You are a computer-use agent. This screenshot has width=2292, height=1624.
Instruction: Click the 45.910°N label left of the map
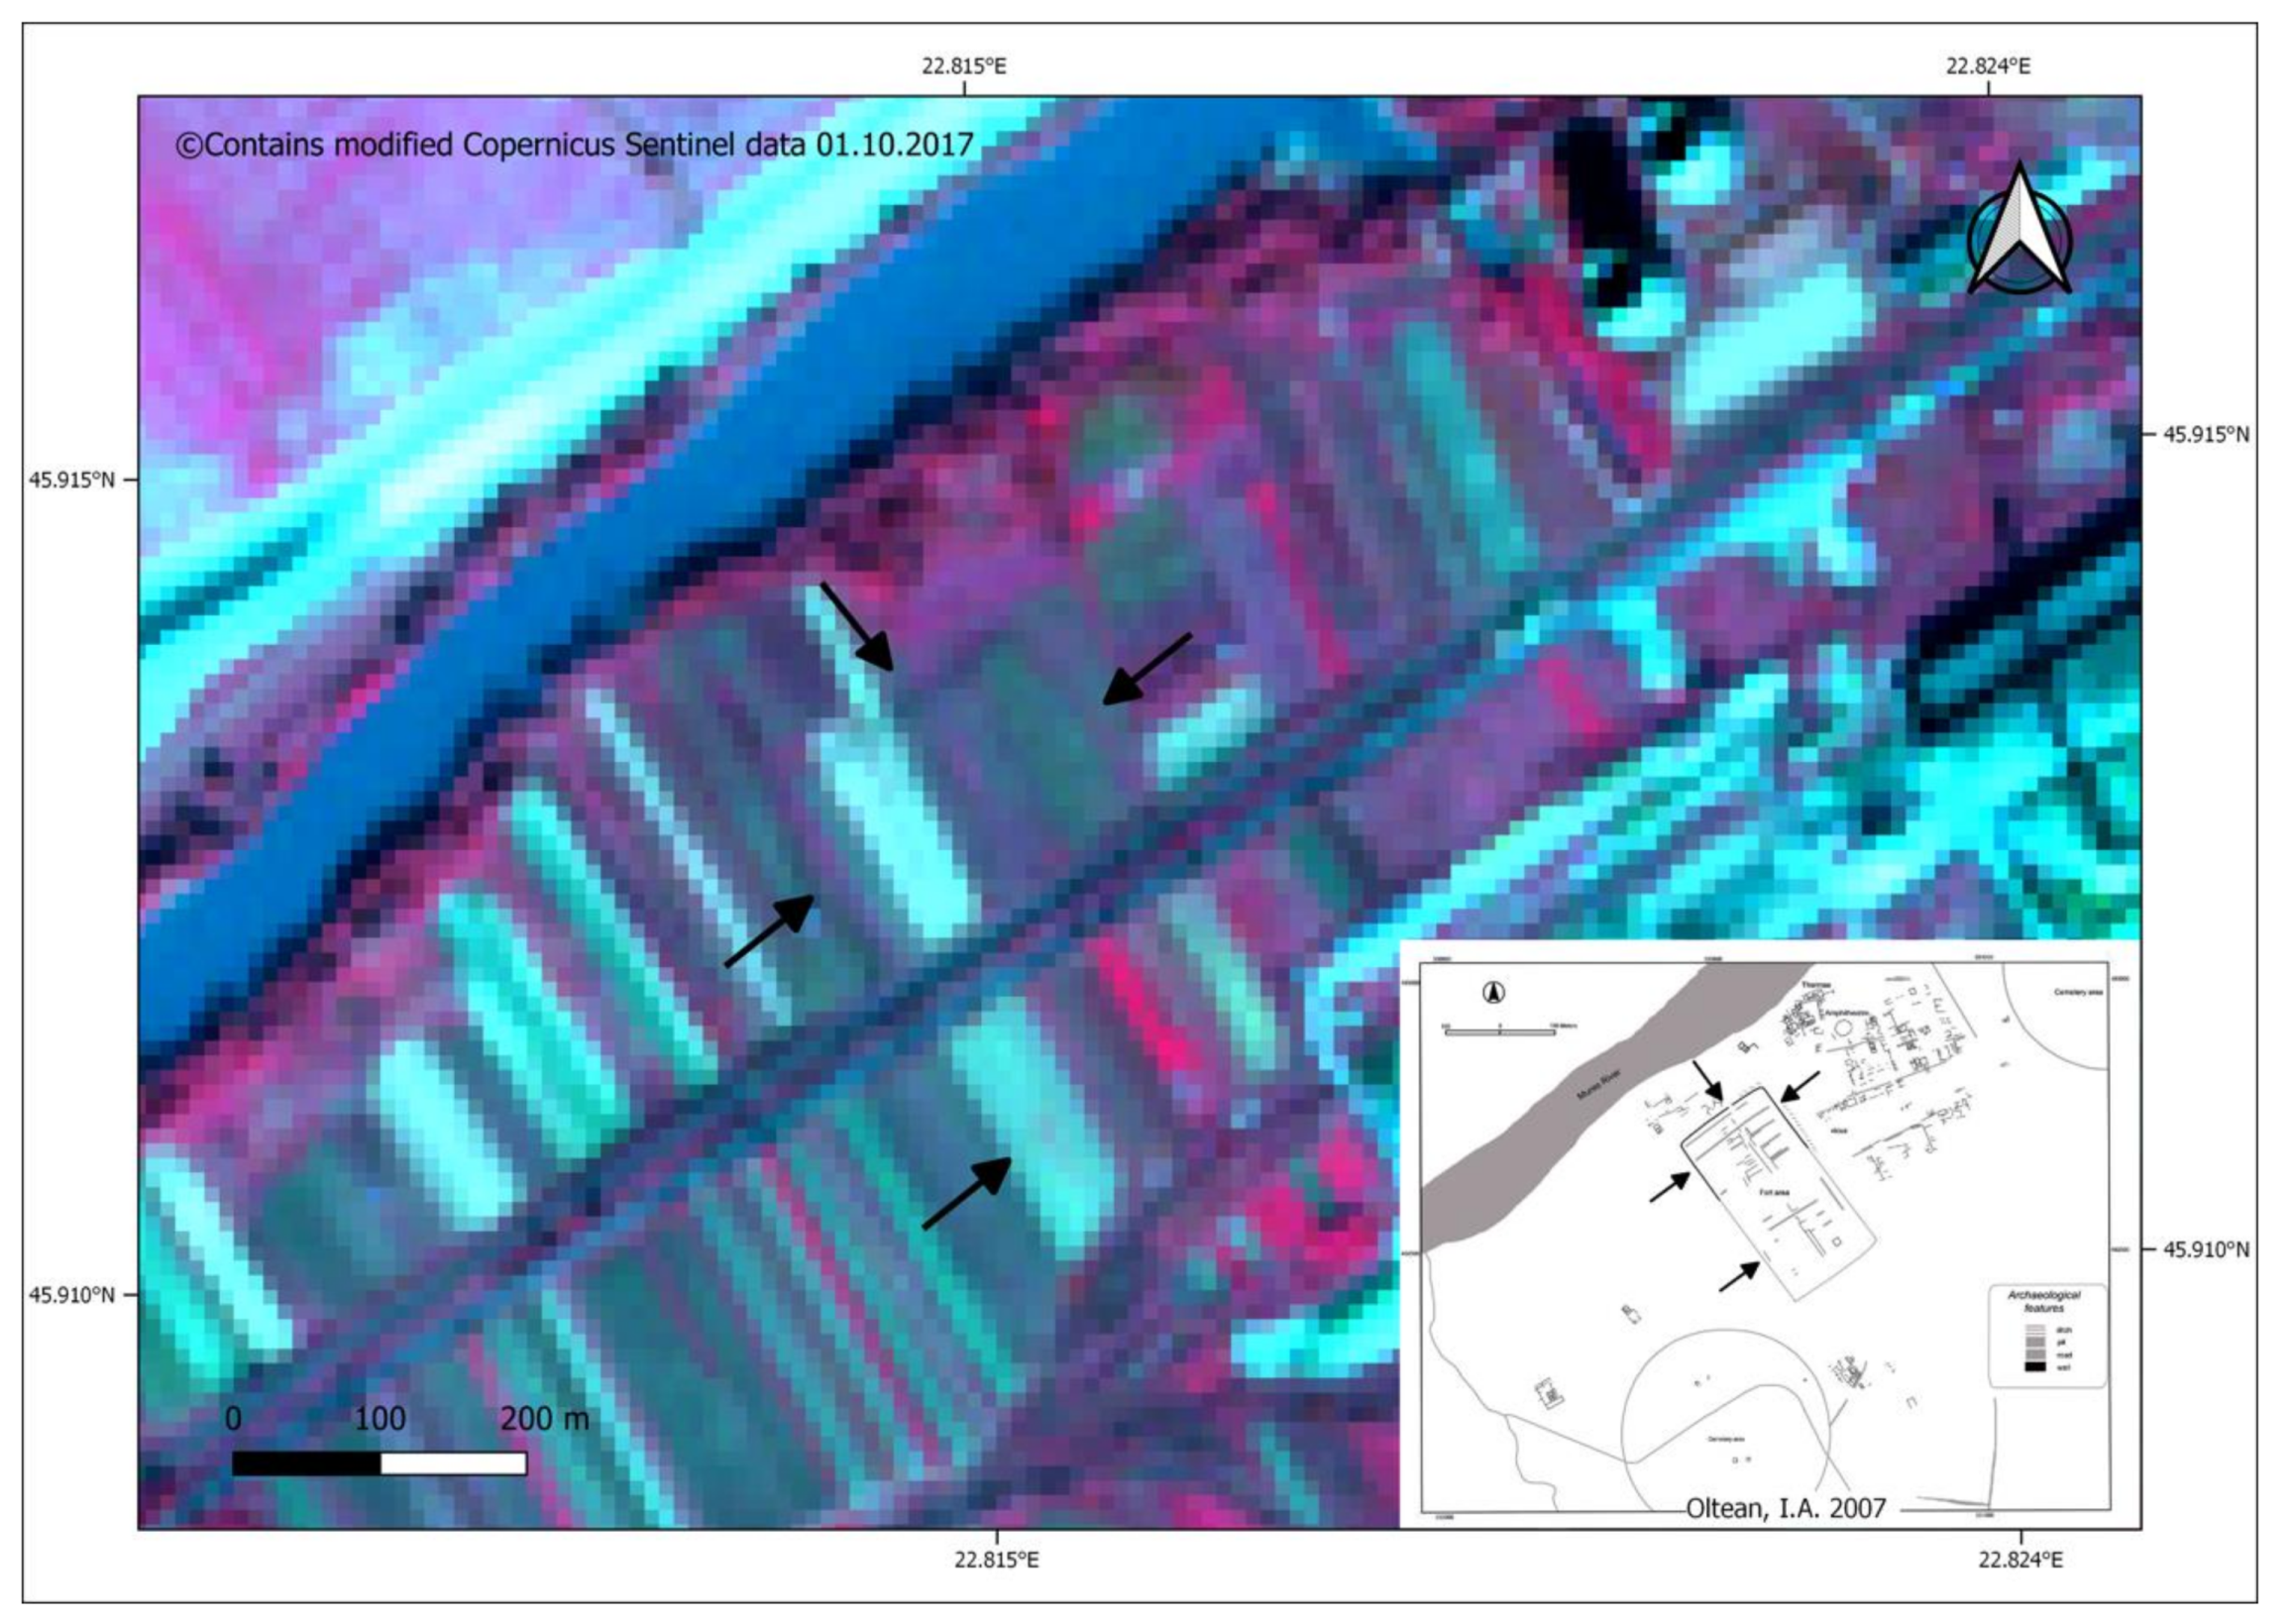point(71,1294)
